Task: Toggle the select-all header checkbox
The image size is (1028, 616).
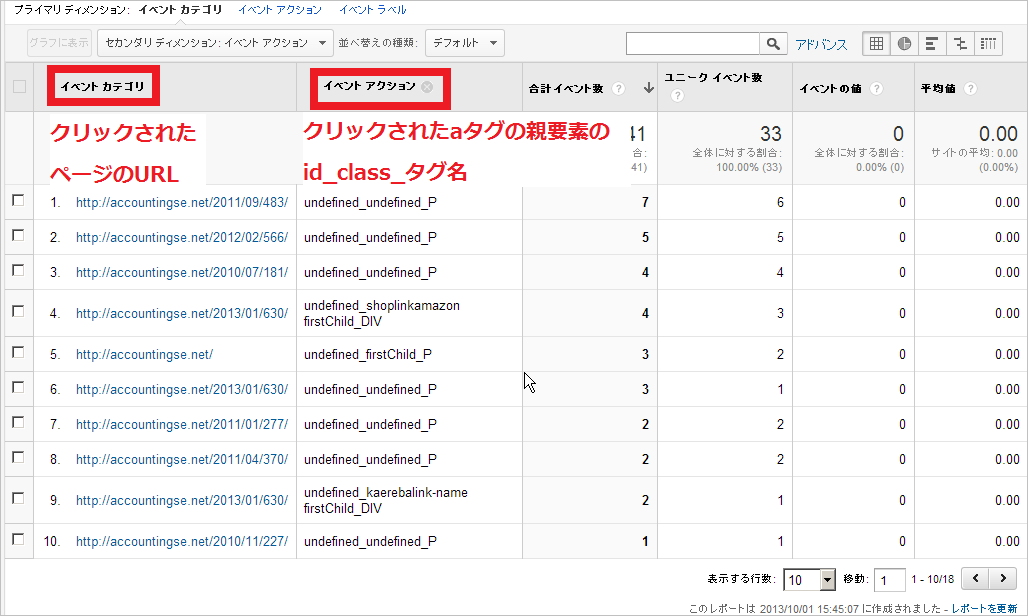Action: [x=19, y=87]
